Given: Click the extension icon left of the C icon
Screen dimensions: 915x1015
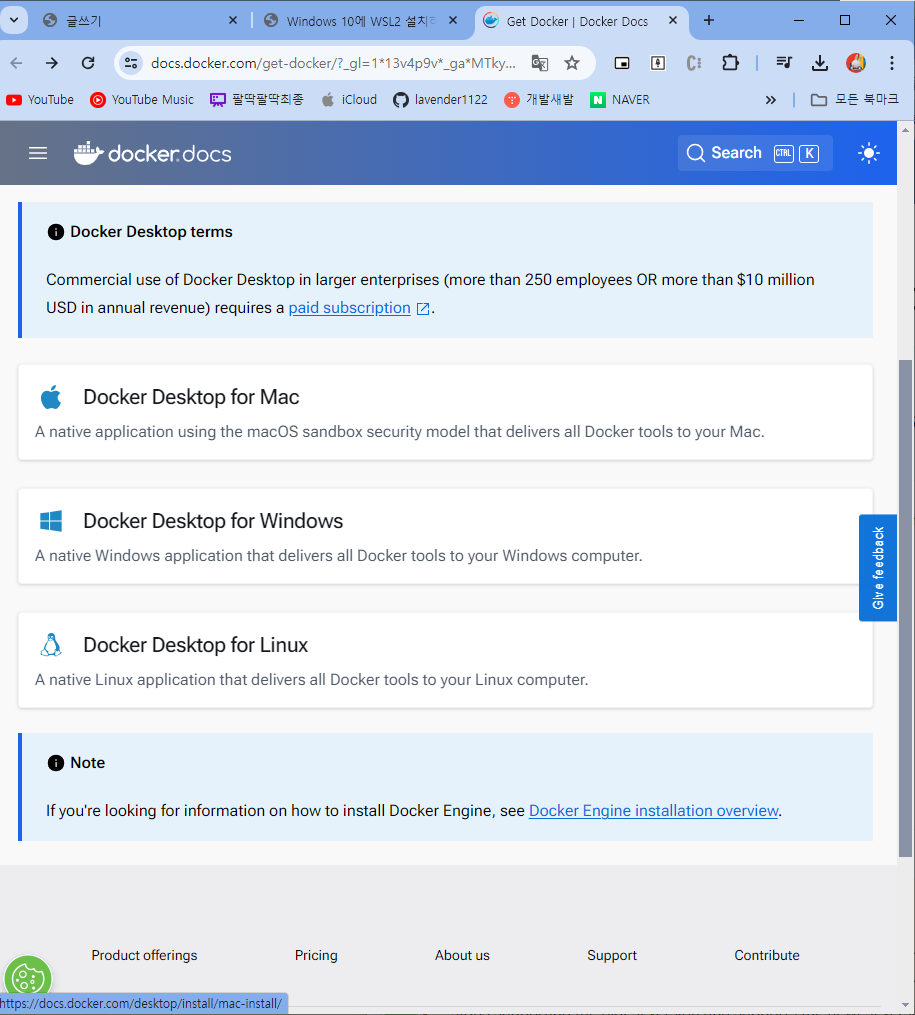Looking at the screenshot, I should 657,63.
